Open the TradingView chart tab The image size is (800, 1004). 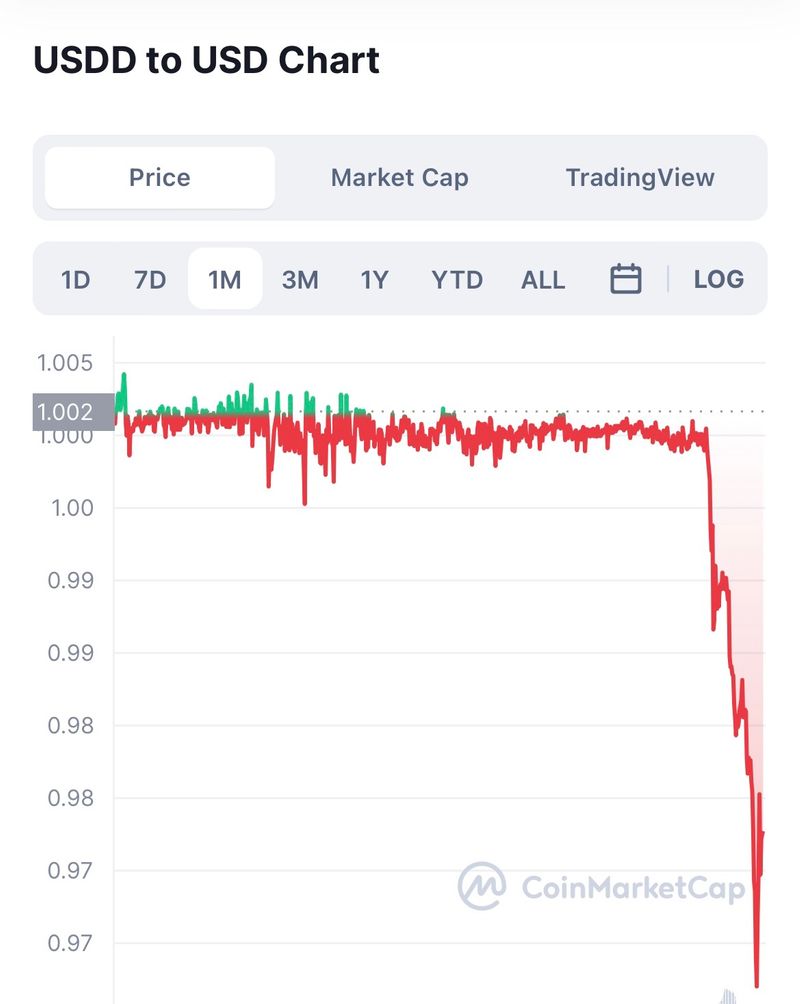(x=640, y=178)
